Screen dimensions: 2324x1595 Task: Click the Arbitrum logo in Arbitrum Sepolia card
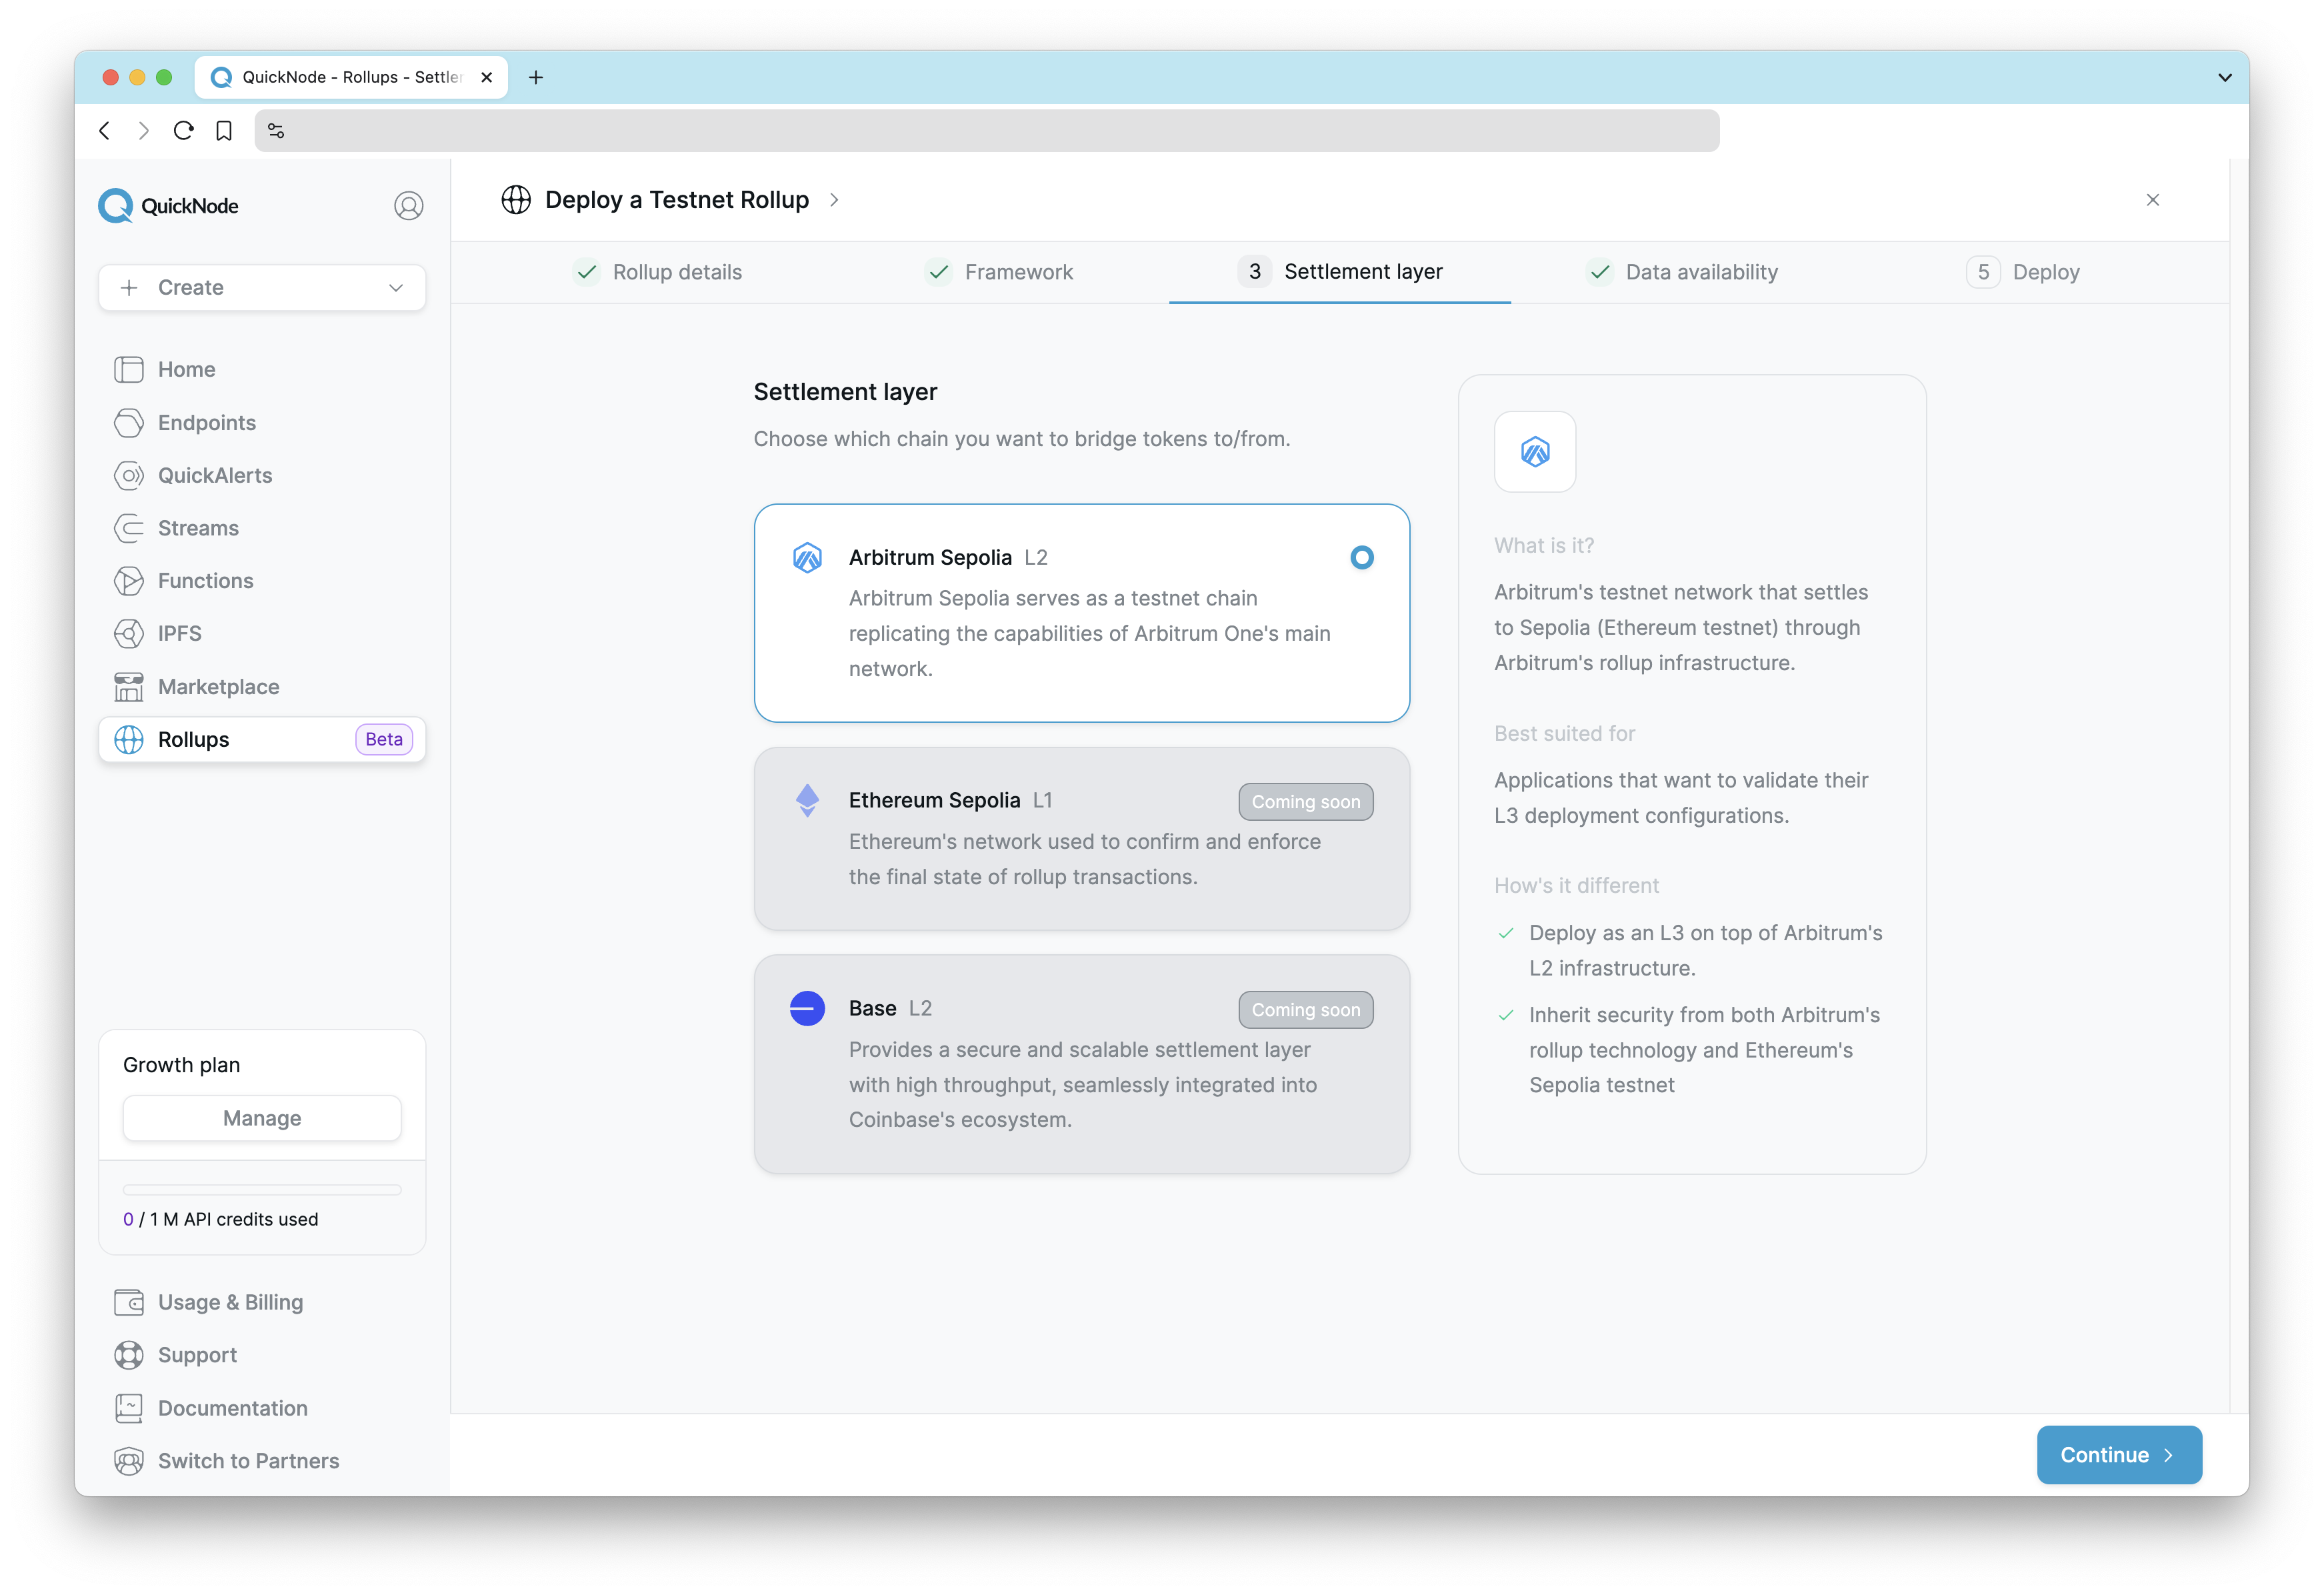click(x=807, y=557)
